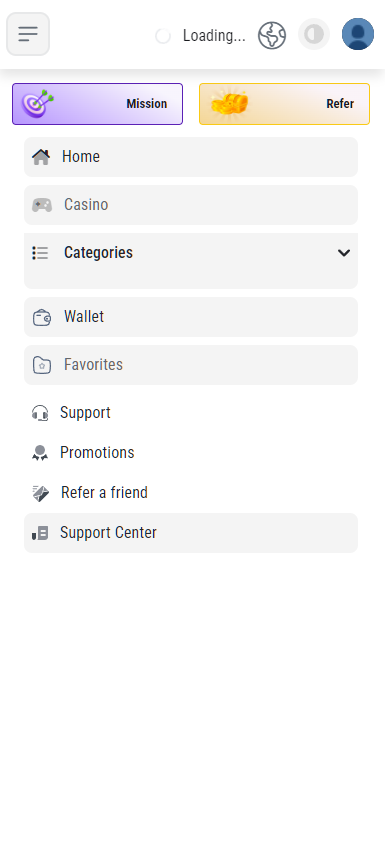Image resolution: width=385 pixels, height=841 pixels.
Task: Open the Mission banner
Action: point(98,104)
